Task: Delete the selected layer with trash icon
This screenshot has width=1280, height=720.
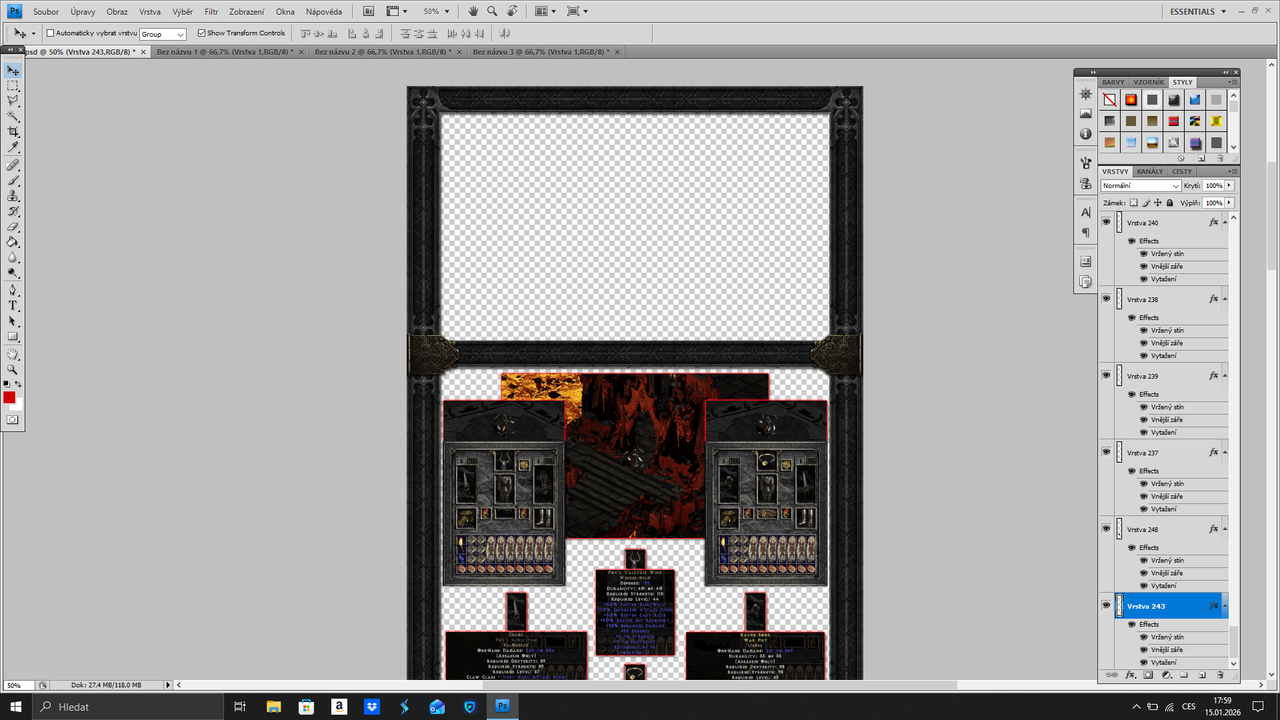Action: (1220, 675)
